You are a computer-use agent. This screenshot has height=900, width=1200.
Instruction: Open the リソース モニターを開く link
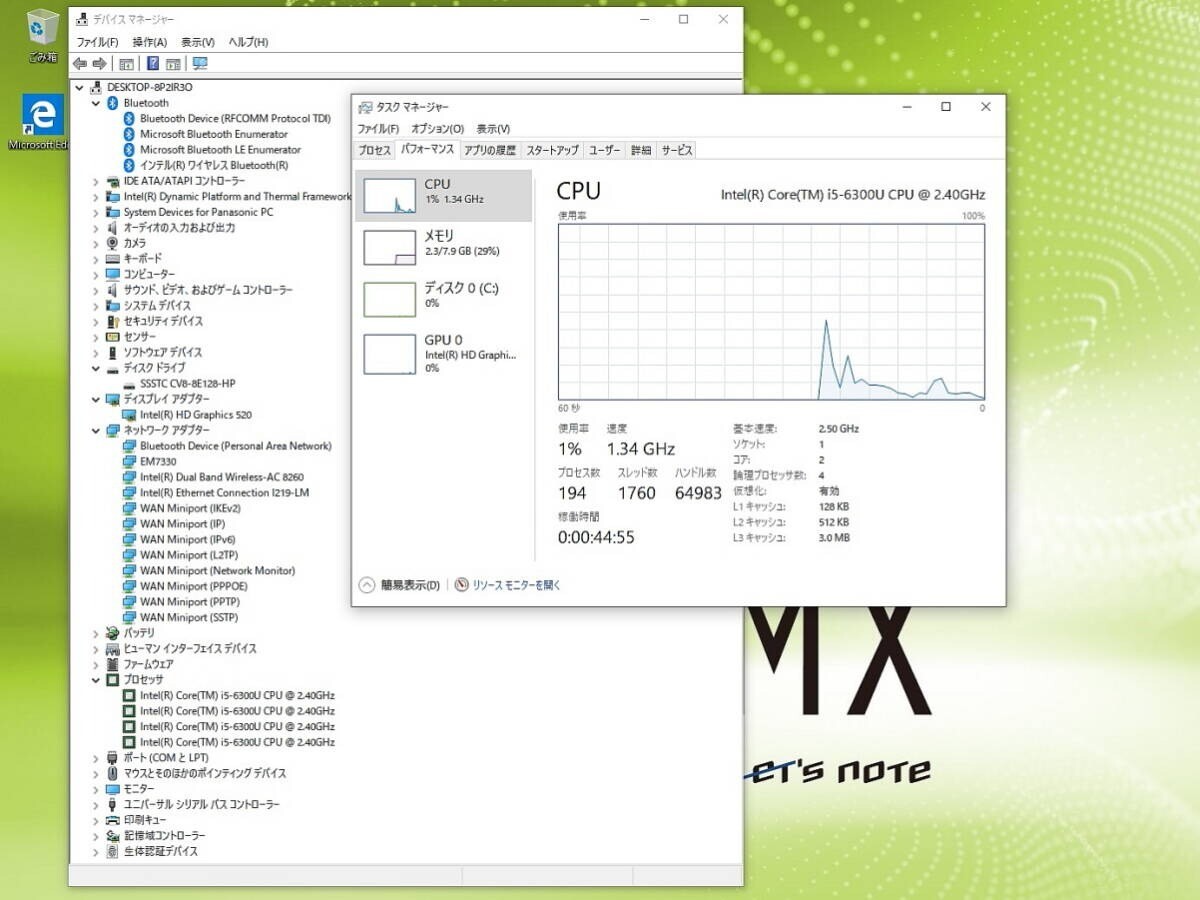tap(517, 585)
